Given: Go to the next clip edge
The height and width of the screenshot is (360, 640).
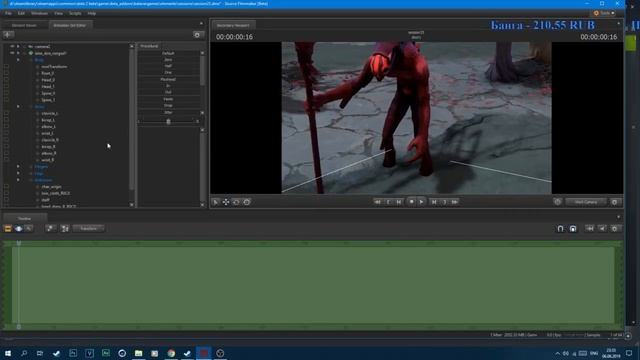Looking at the screenshot, I should [444, 202].
